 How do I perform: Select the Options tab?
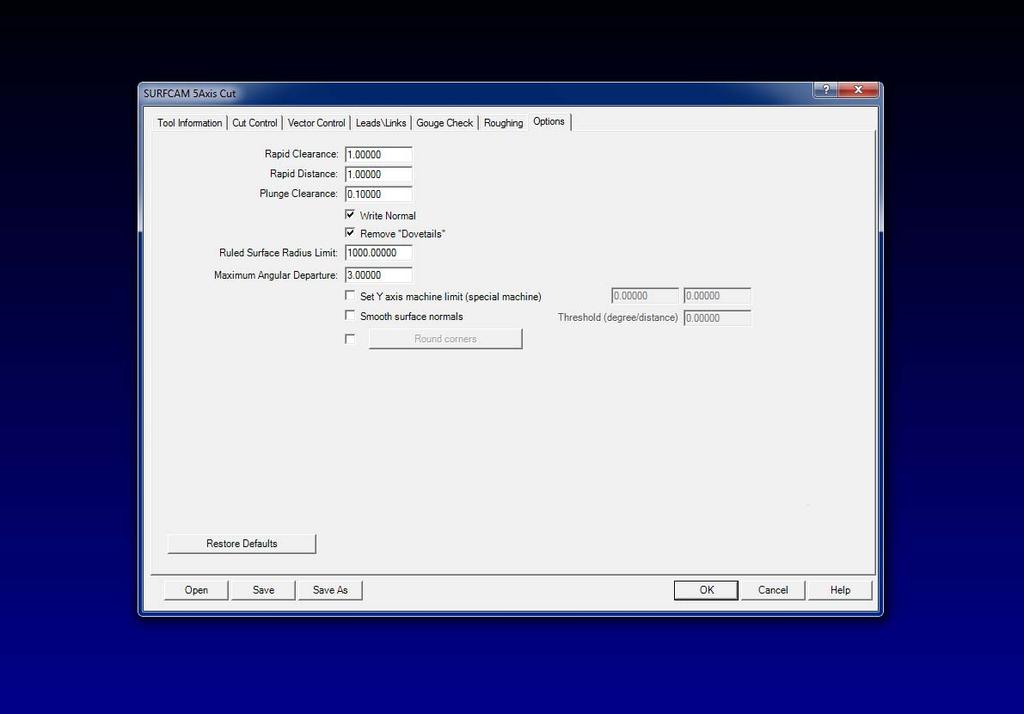pyautogui.click(x=549, y=122)
